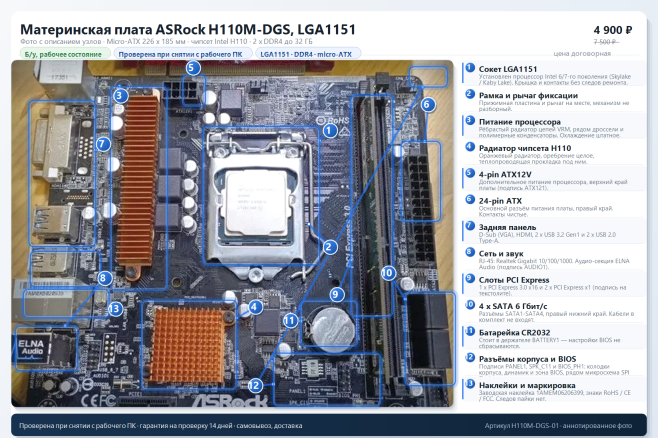Click the legend entry 'Батарейка CR2032'
658x438 pixels.
coord(554,338)
